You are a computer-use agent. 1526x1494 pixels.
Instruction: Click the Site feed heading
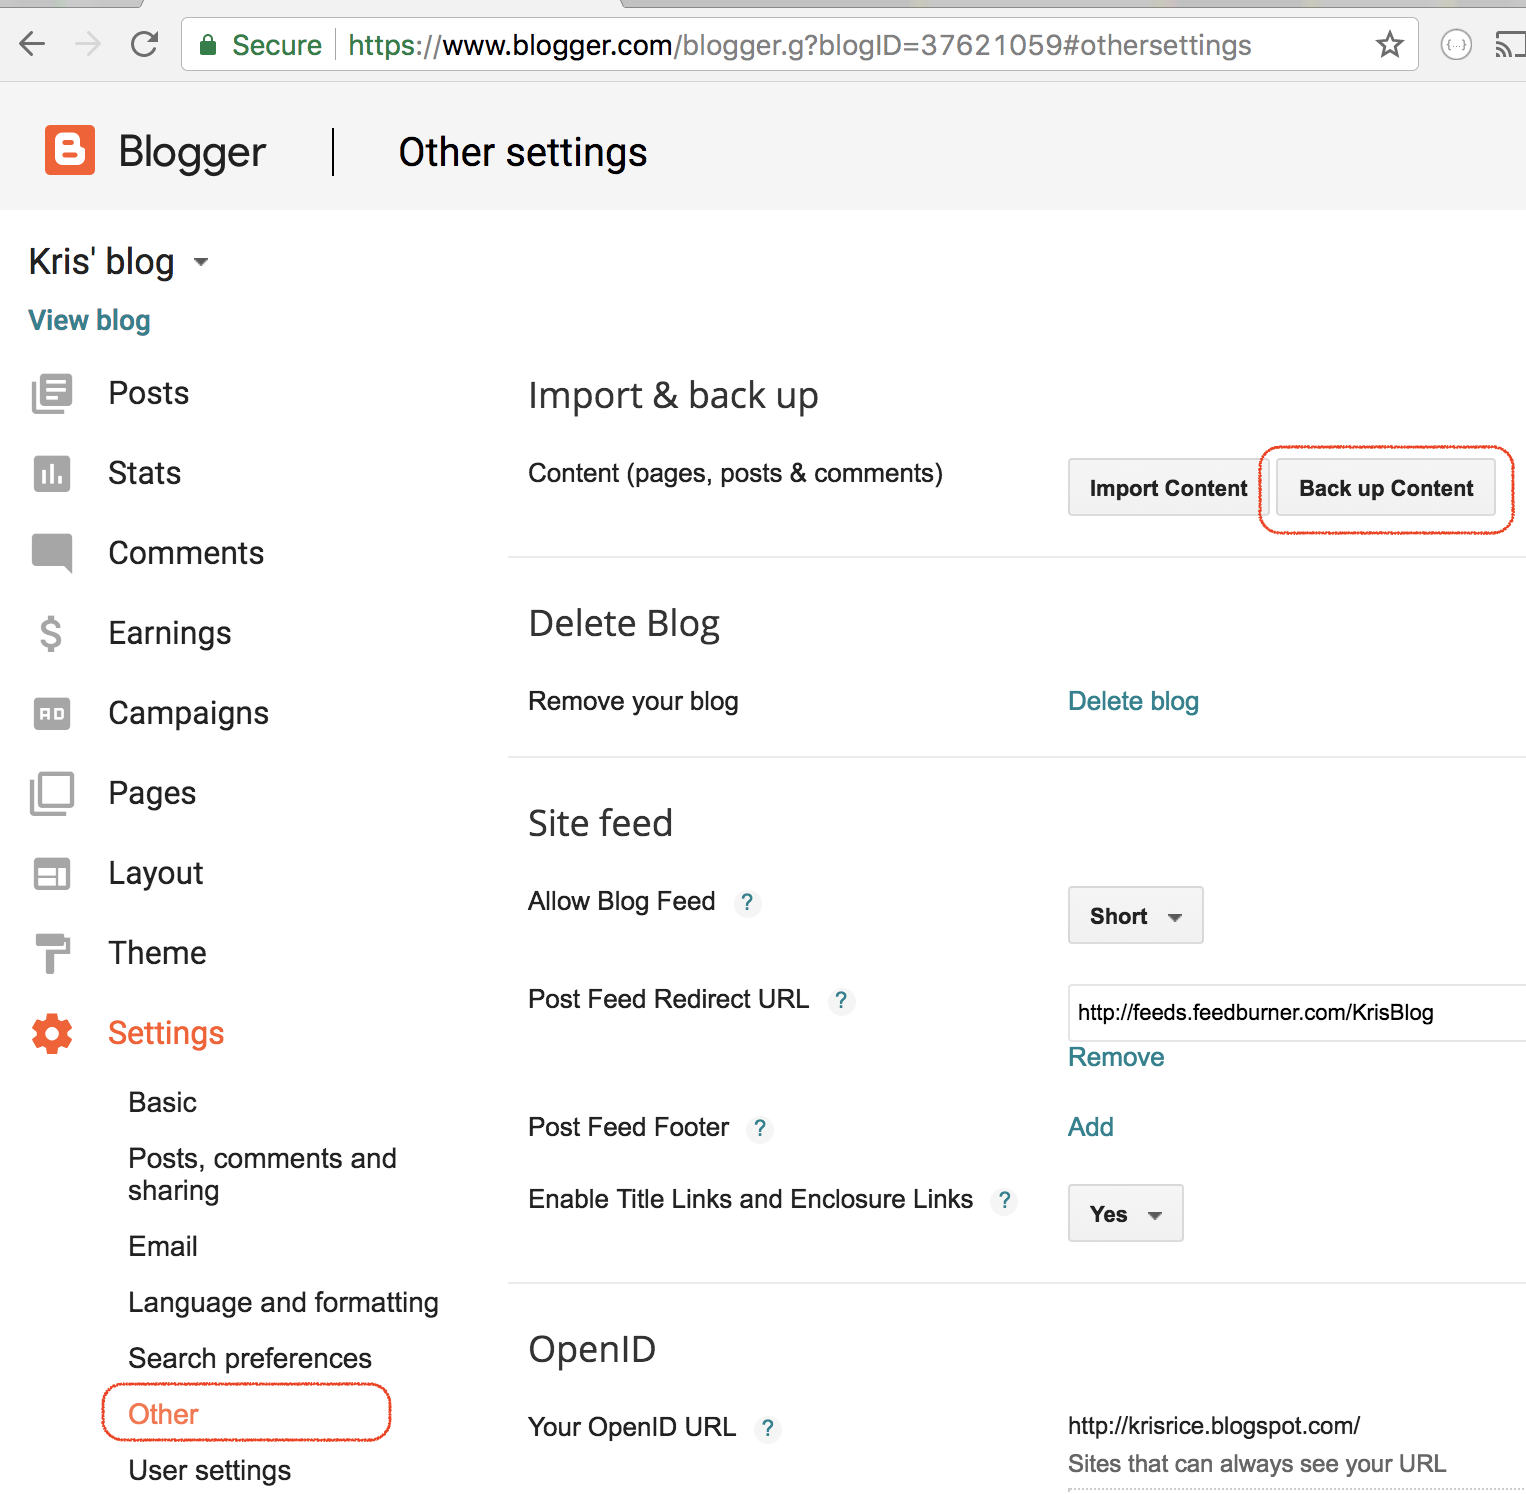click(x=600, y=823)
